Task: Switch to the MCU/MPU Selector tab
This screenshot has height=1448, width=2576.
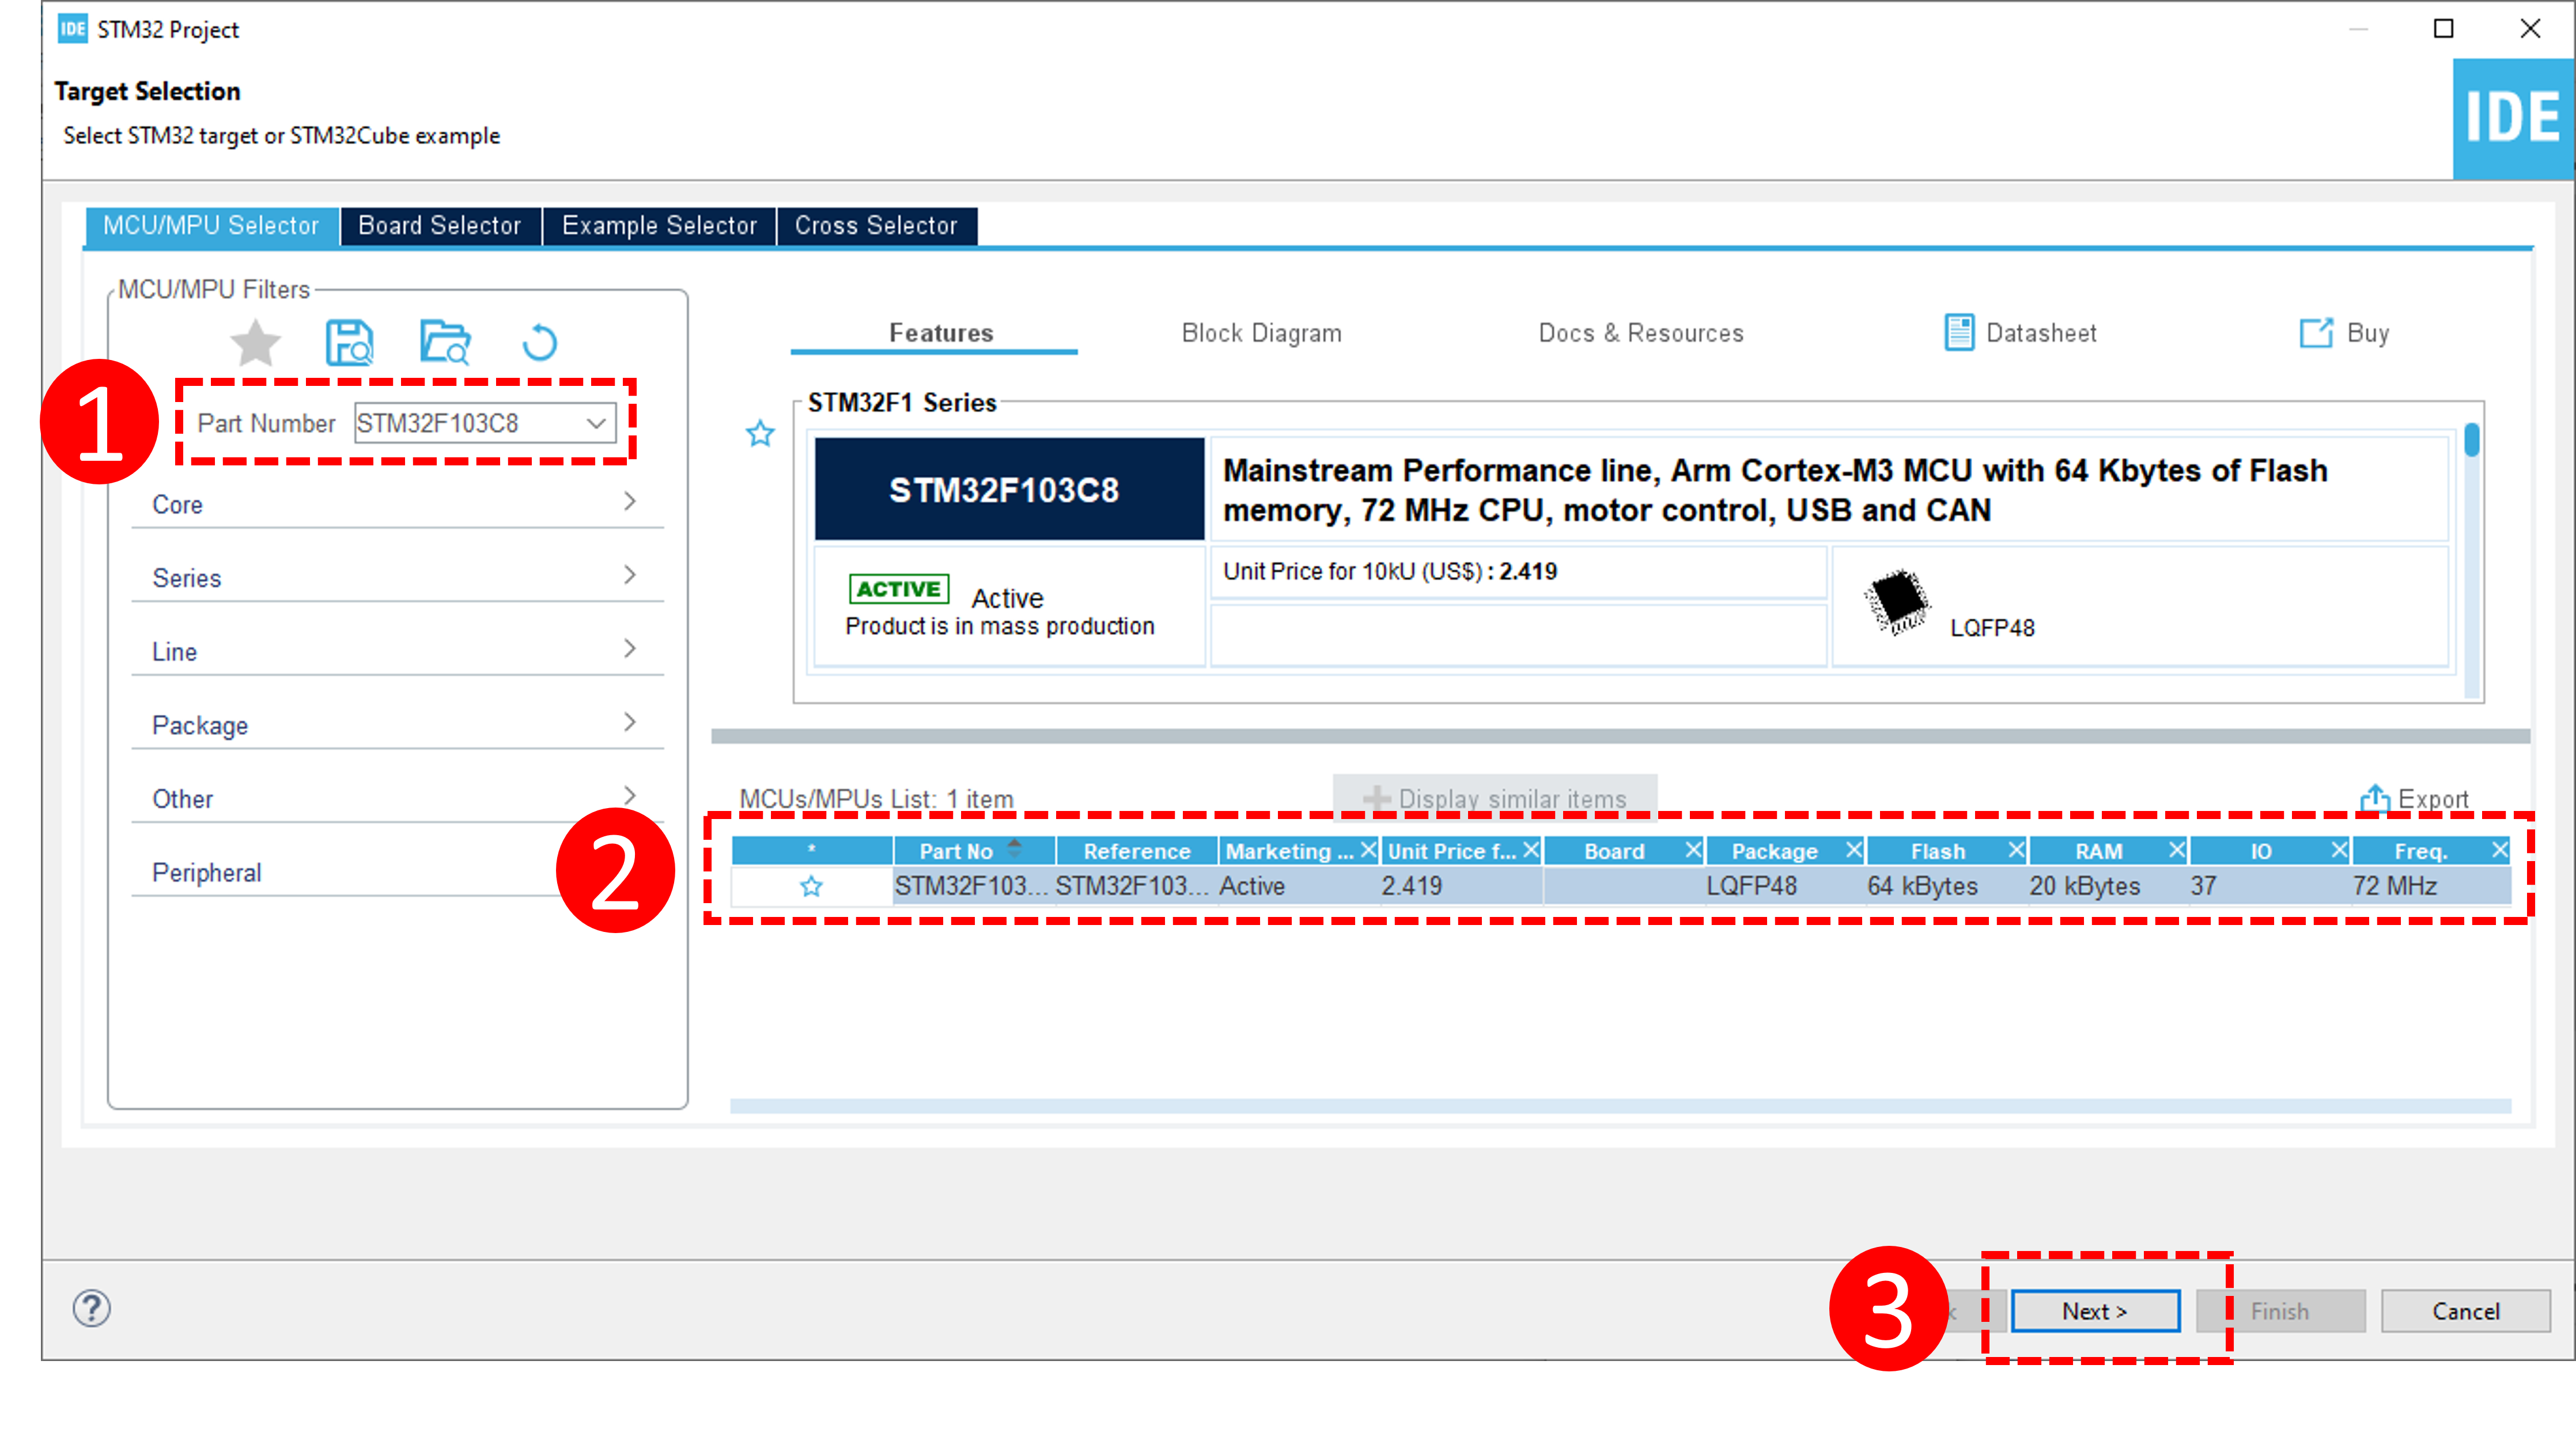Action: (x=211, y=226)
